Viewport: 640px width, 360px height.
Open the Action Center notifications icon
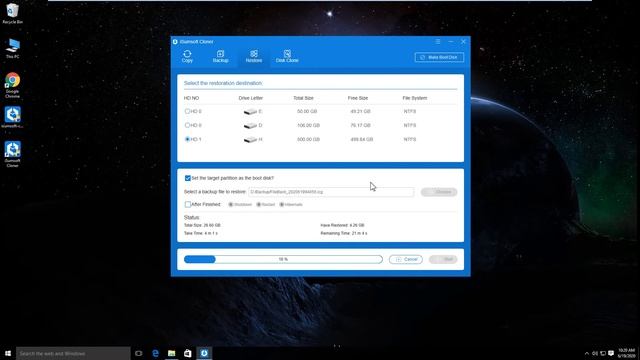(x=611, y=353)
